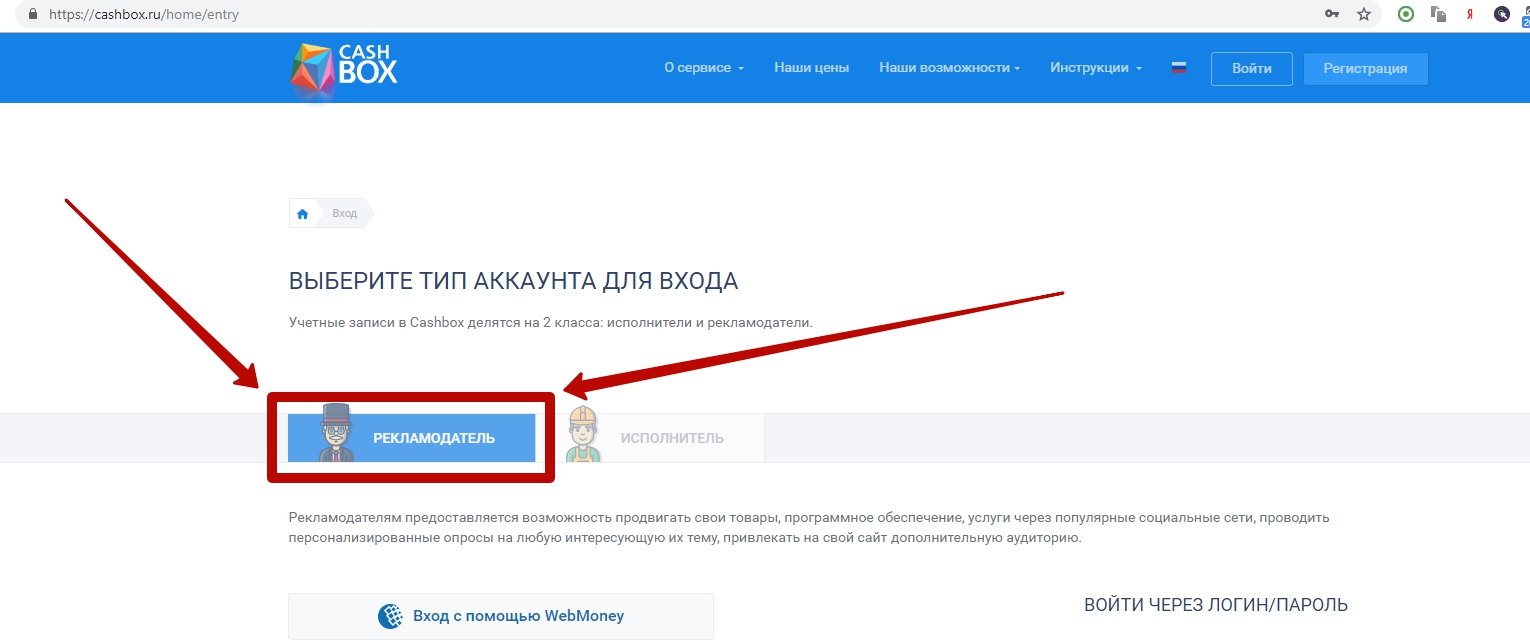Expand the 'О сервисе' dropdown menu
This screenshot has width=1530, height=644.
click(704, 68)
